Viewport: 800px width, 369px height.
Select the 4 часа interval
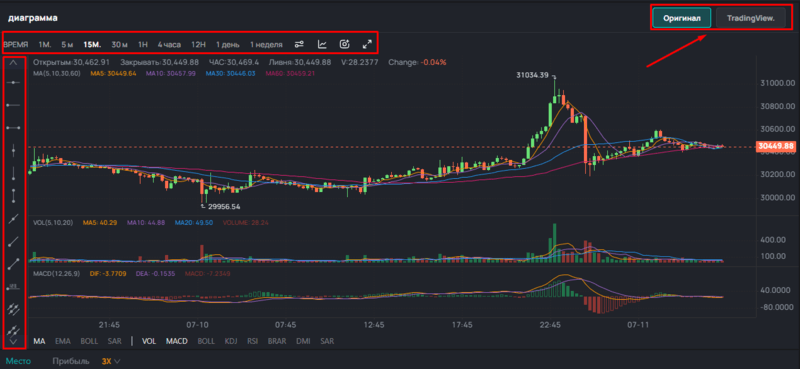tap(169, 45)
